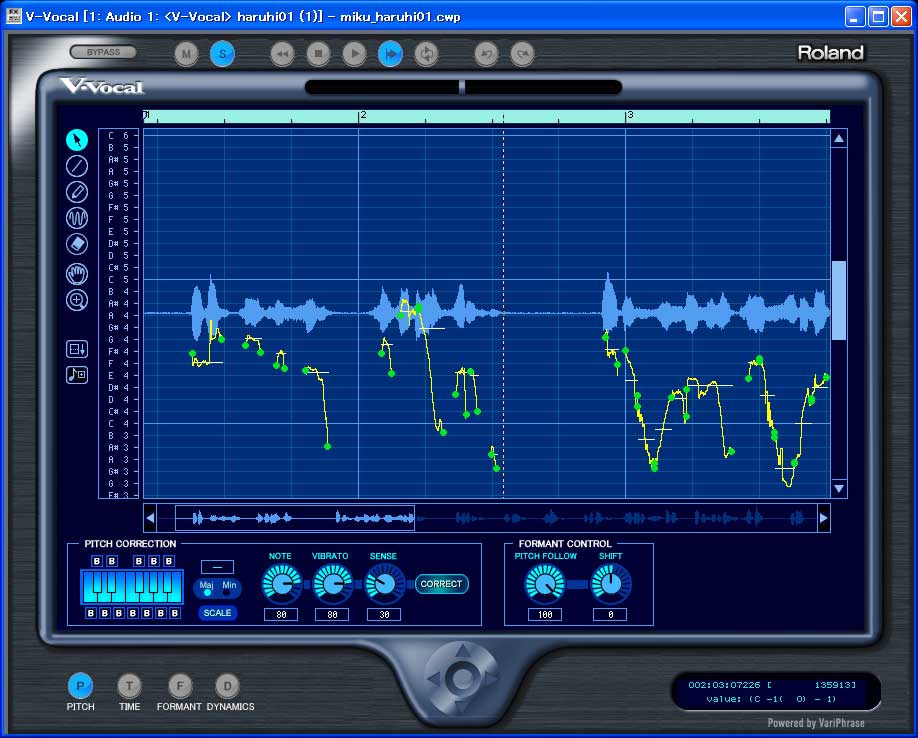Image resolution: width=918 pixels, height=738 pixels.
Task: Click measure 2 on the timeline ruler
Action: 363,115
